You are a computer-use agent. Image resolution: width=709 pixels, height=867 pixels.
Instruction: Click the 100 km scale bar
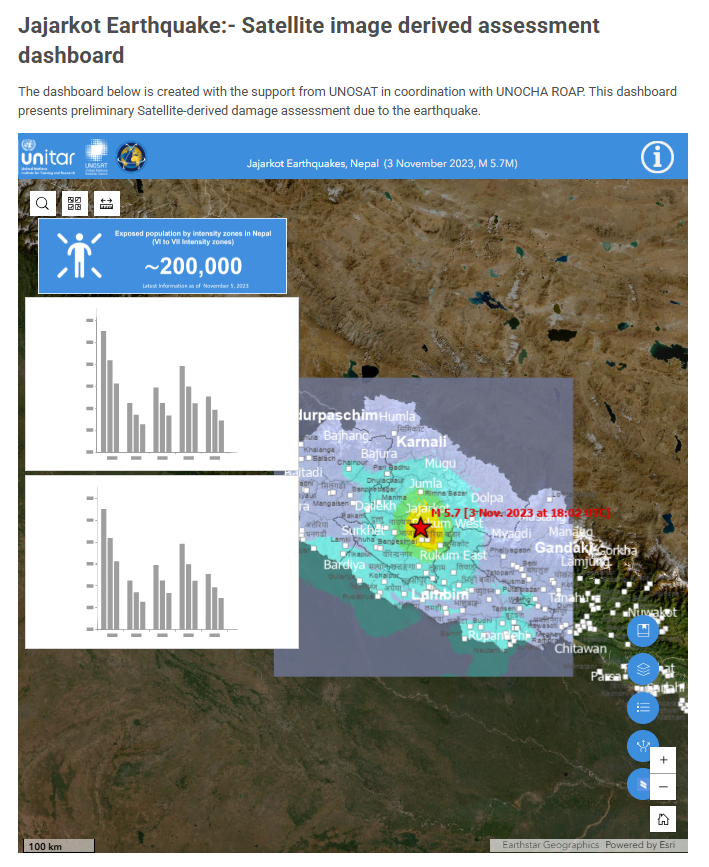59,846
